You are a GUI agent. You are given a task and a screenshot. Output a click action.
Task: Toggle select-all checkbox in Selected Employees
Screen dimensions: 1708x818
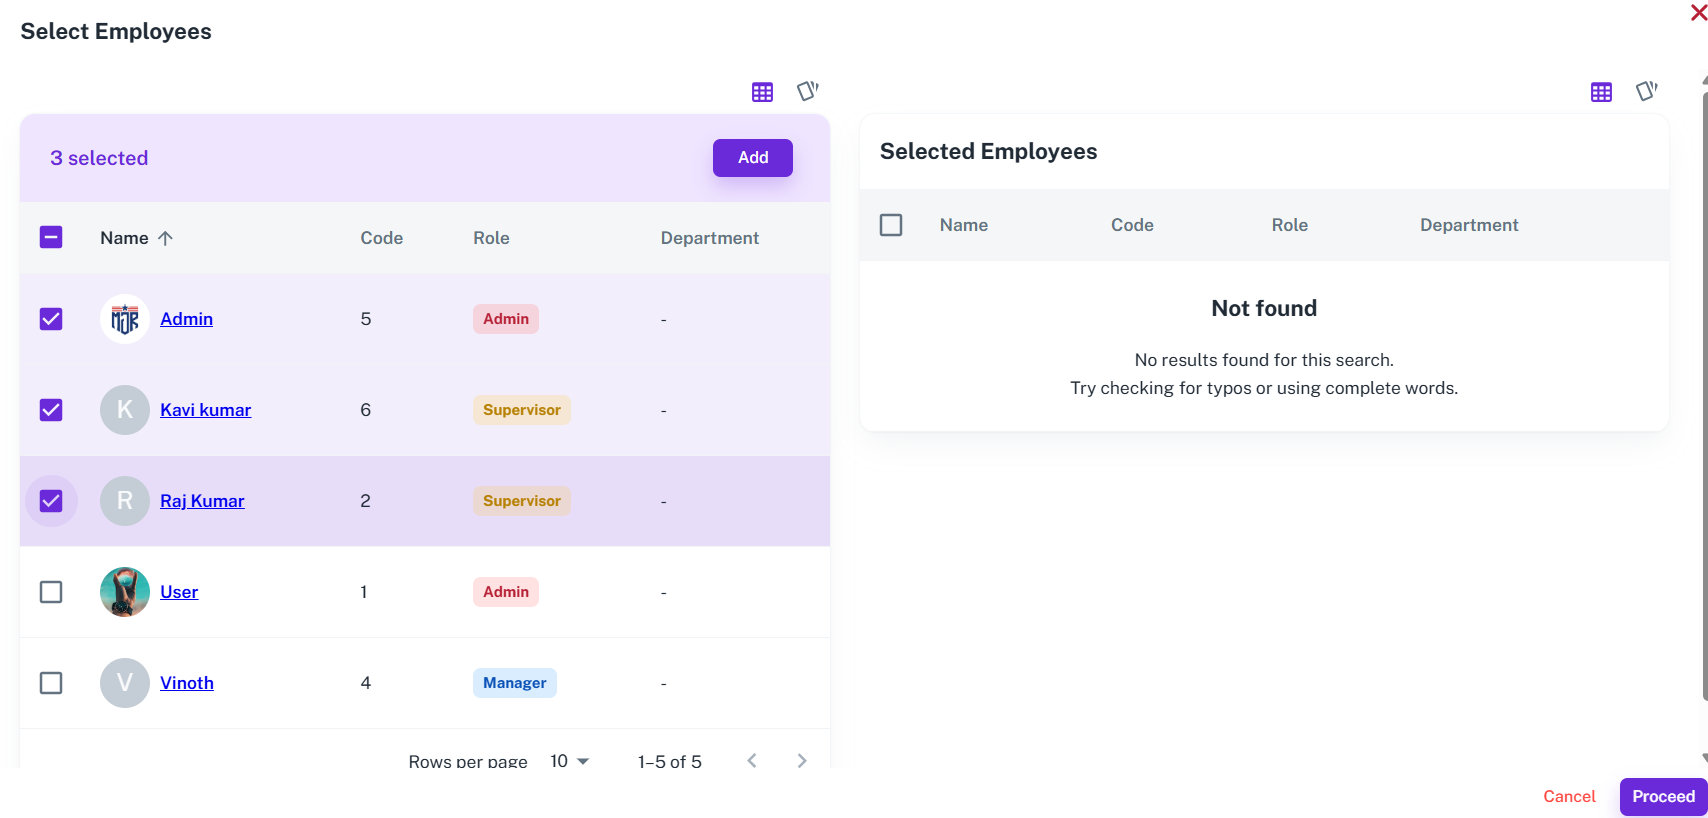891,225
